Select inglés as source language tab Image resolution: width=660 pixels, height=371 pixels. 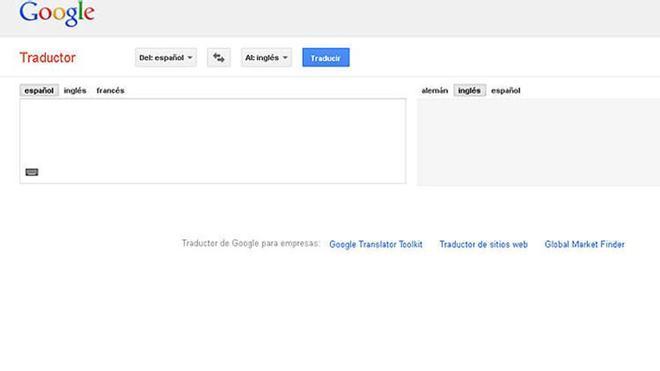[75, 91]
